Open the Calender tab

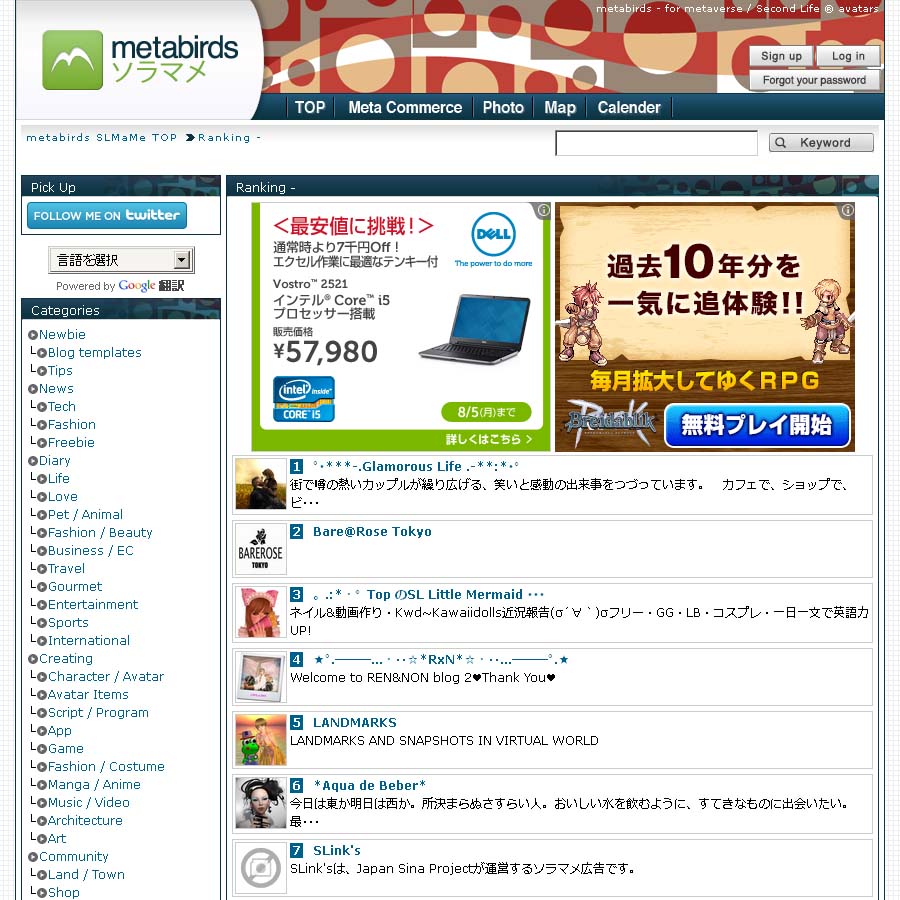click(629, 107)
